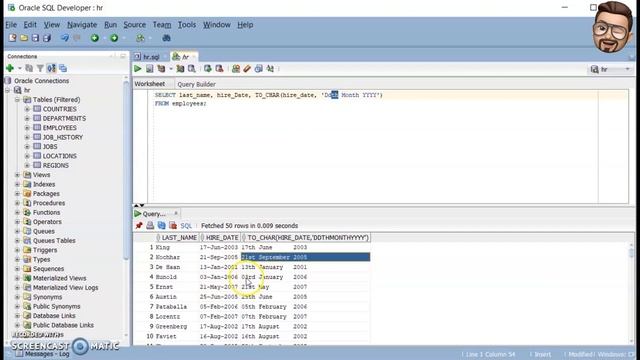
Task: Click the Undo arrow icon
Action: coord(65,38)
